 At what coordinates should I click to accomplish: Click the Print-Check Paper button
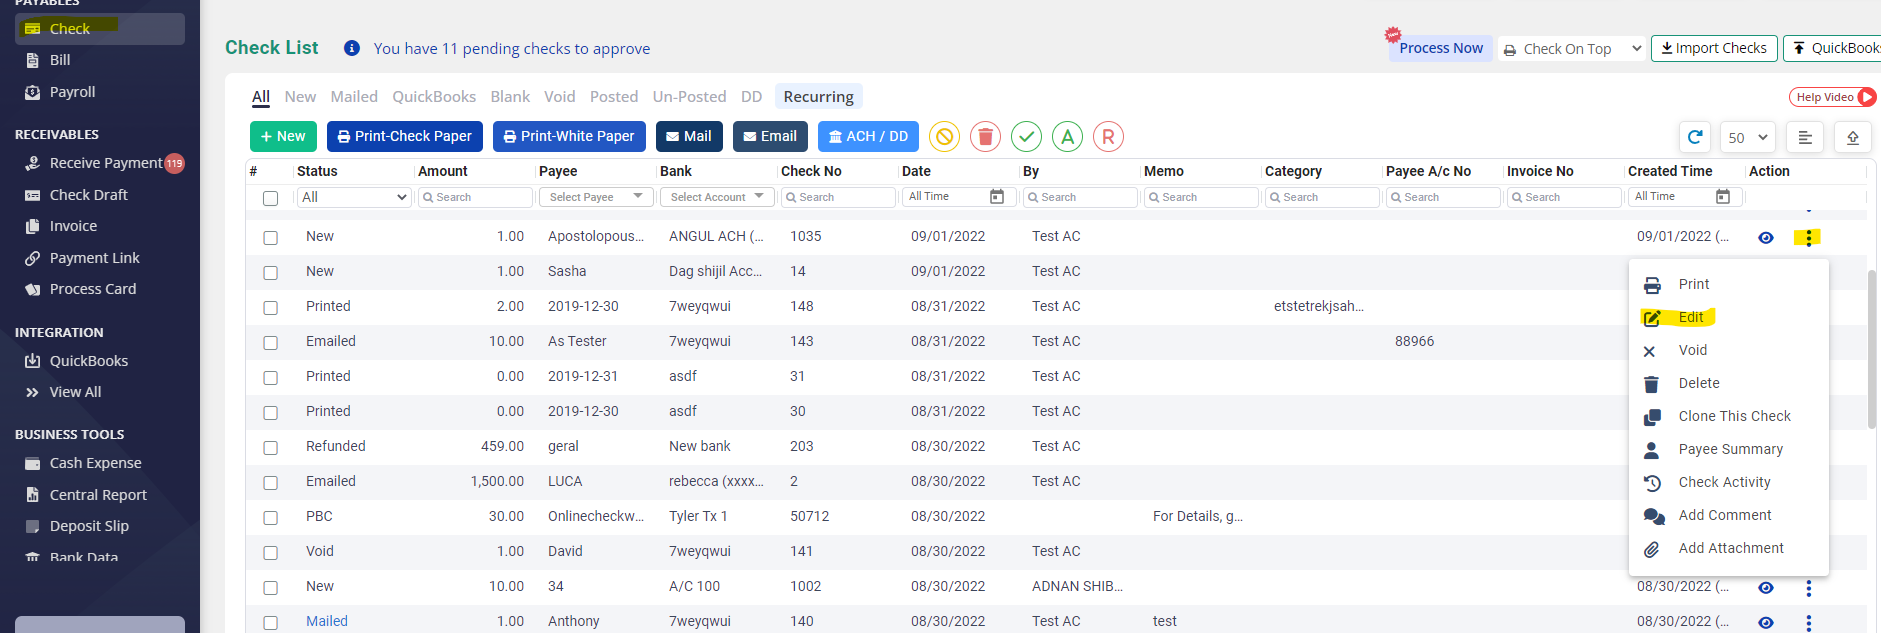click(405, 136)
